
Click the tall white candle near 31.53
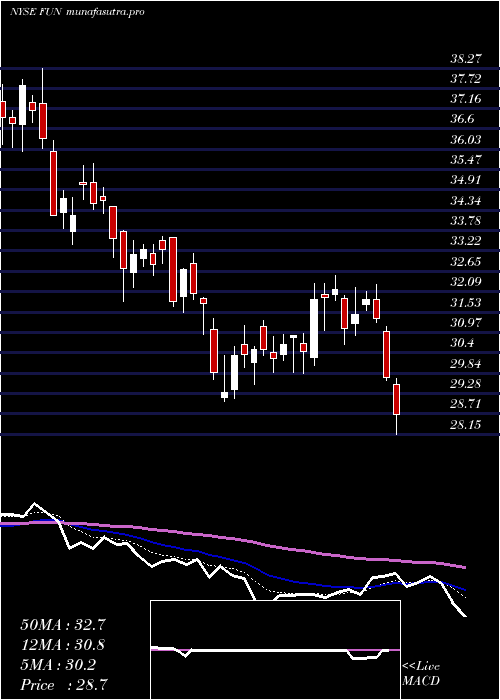click(x=314, y=328)
